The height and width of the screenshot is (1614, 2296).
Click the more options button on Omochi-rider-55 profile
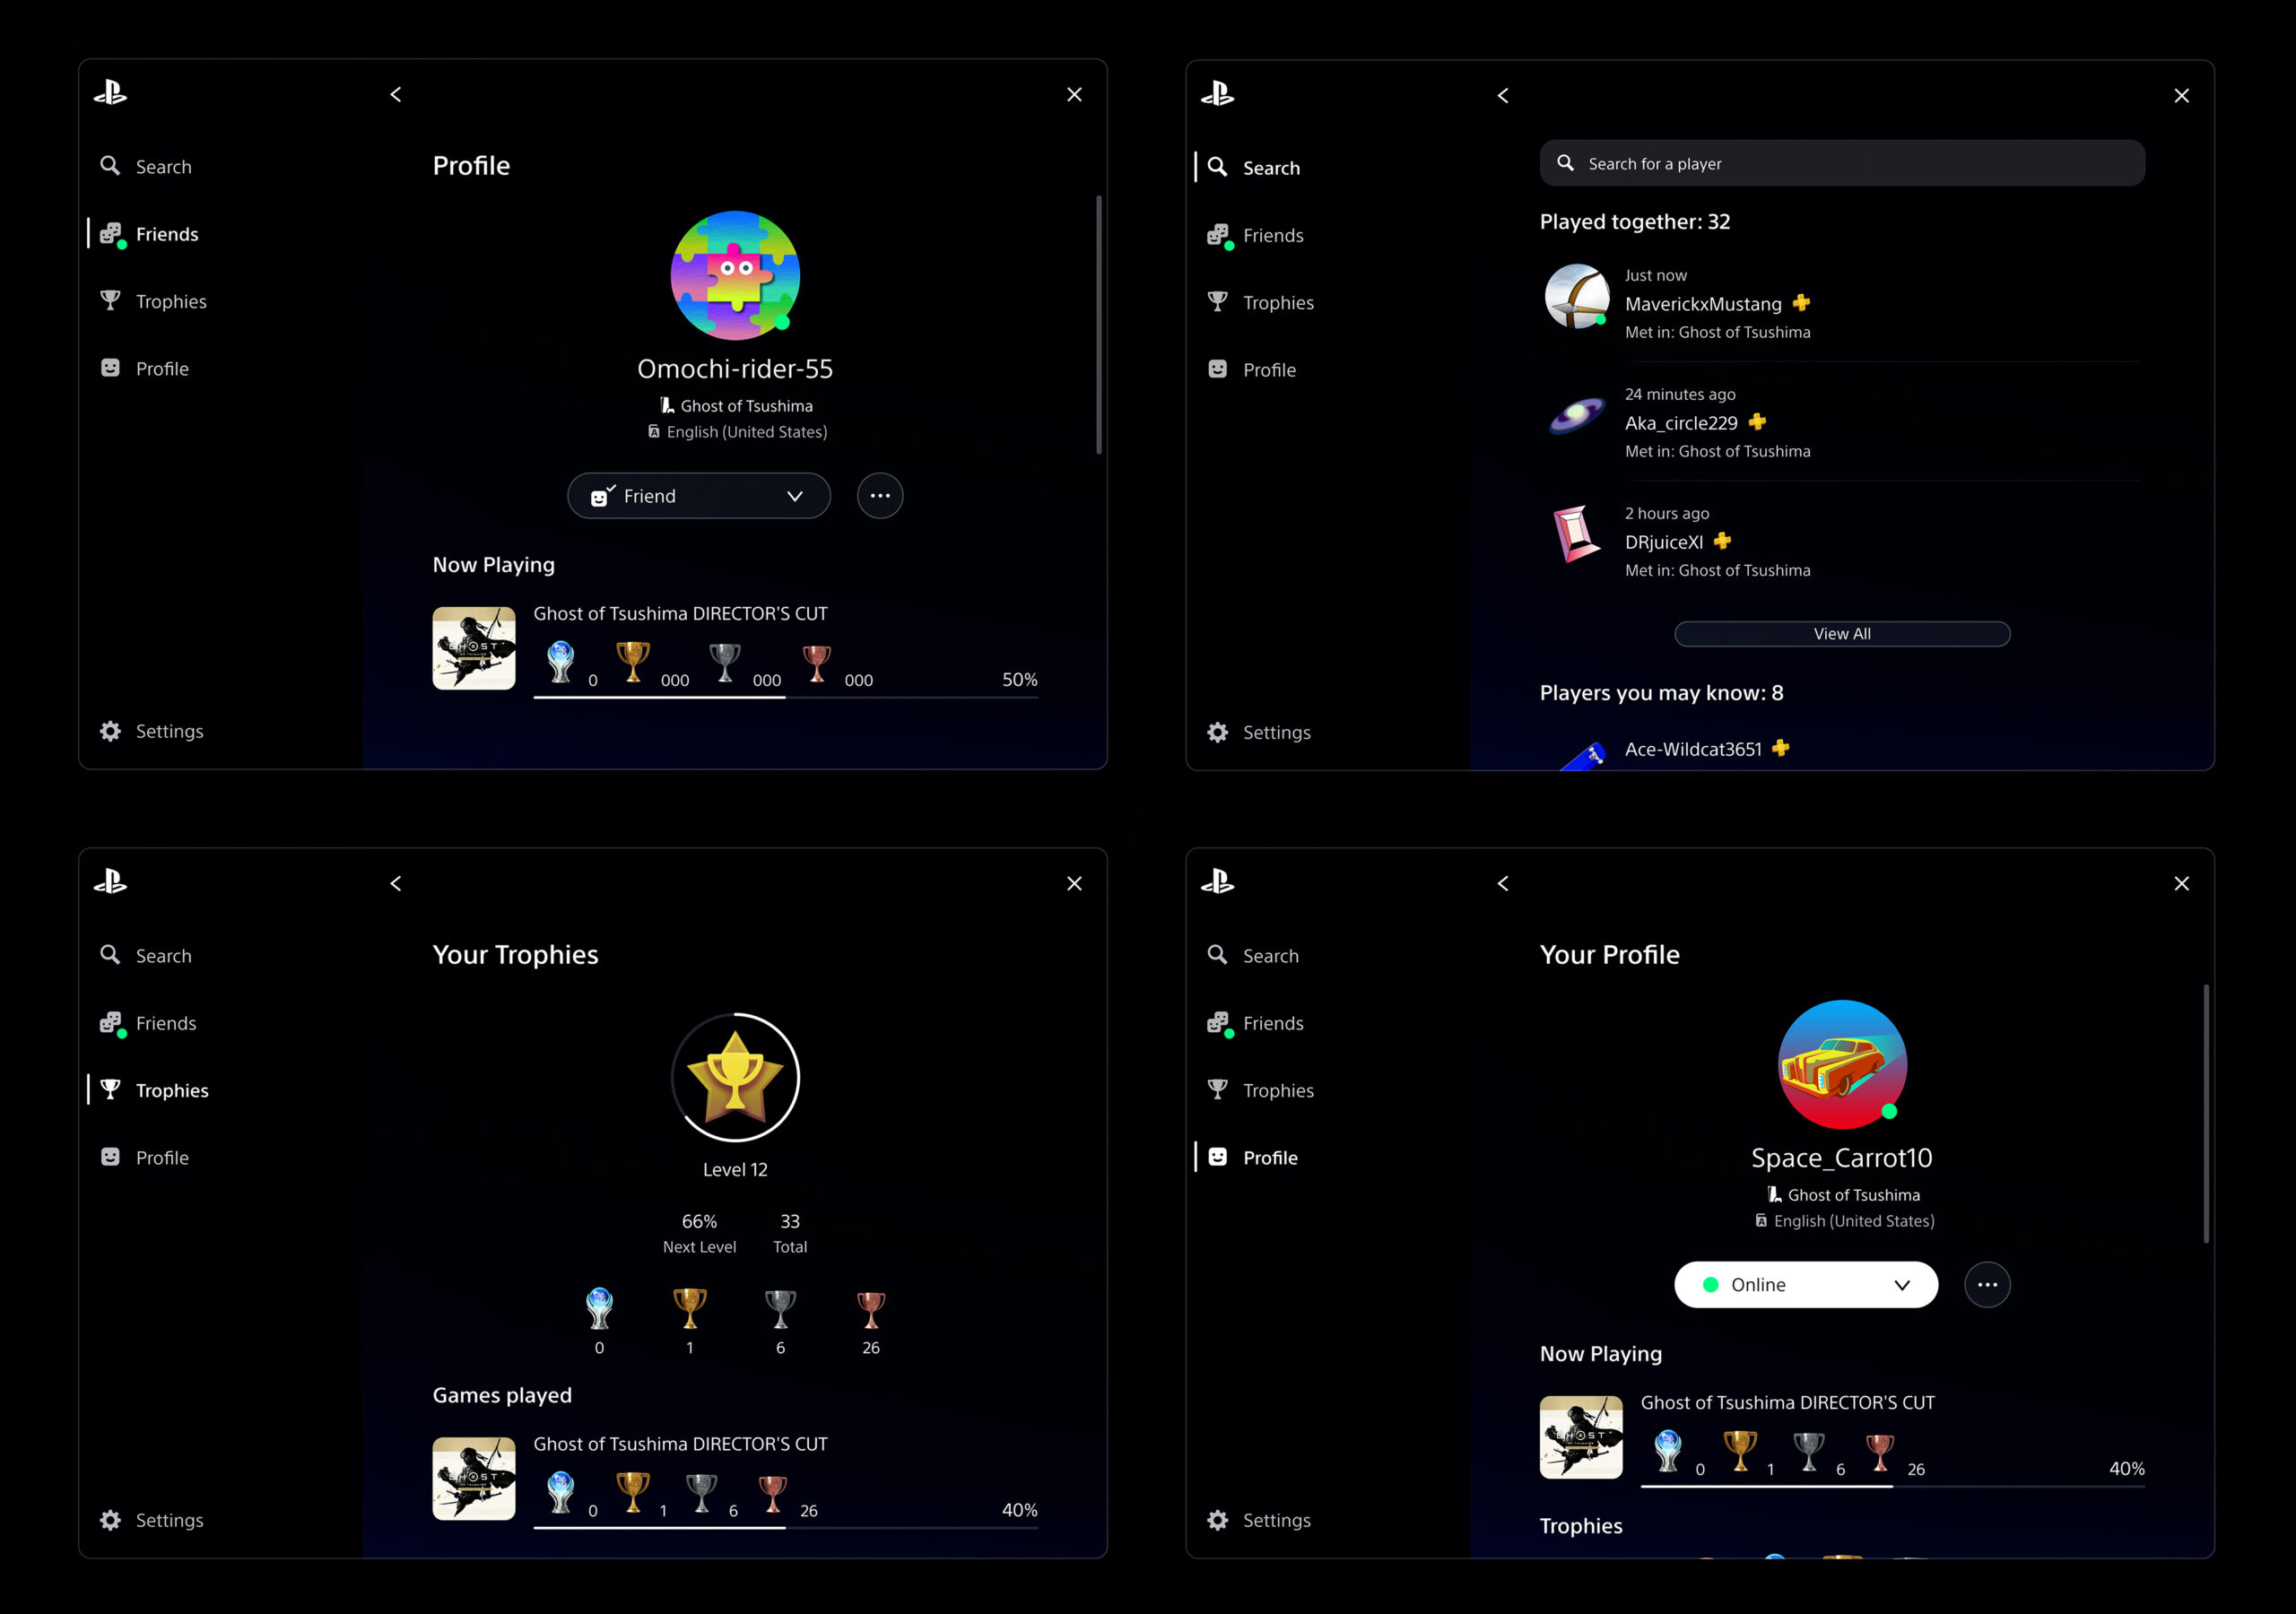coord(879,496)
